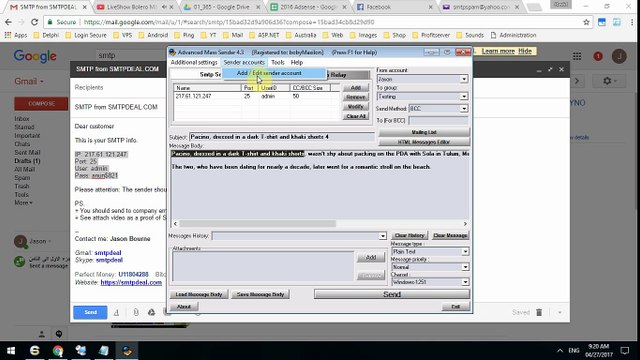Click Gmail COMPOSE button
The image size is (640, 360).
(41, 104)
